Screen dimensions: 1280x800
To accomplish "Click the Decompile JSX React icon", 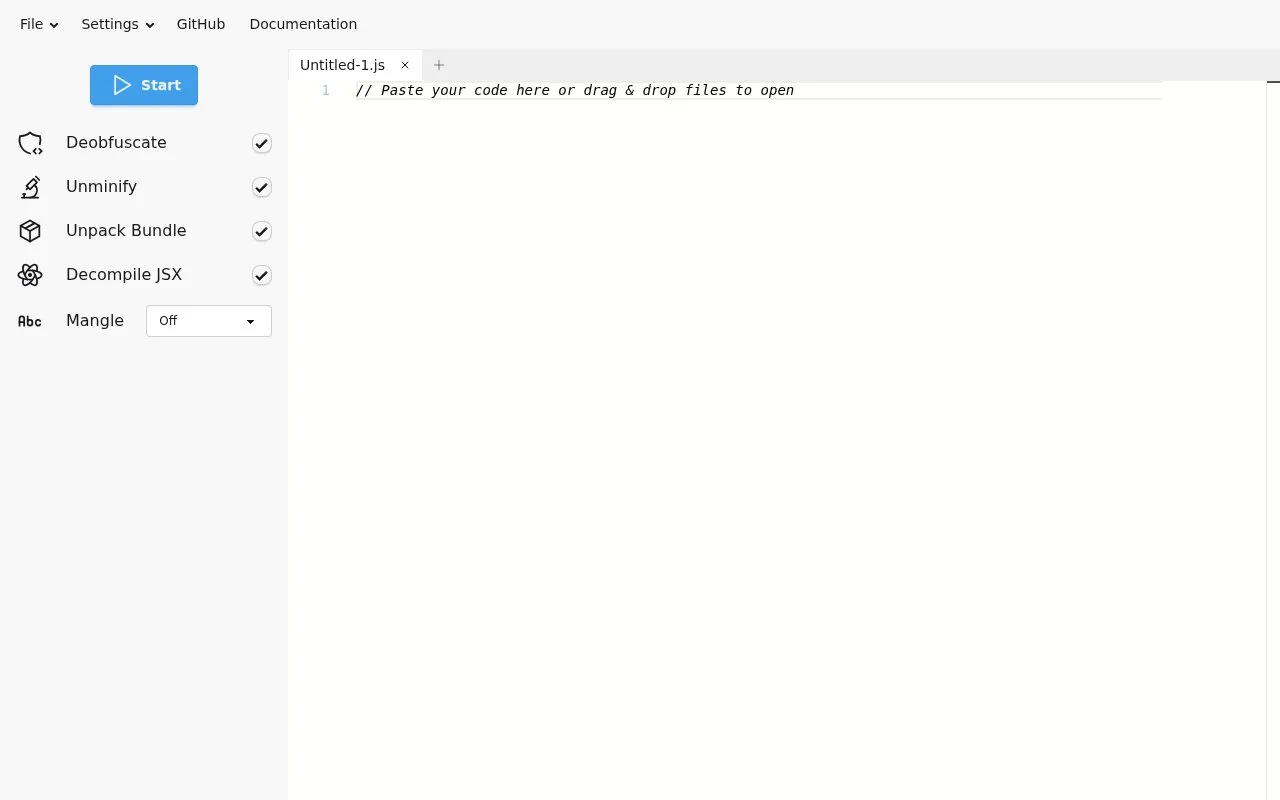I will pyautogui.click(x=30, y=275).
